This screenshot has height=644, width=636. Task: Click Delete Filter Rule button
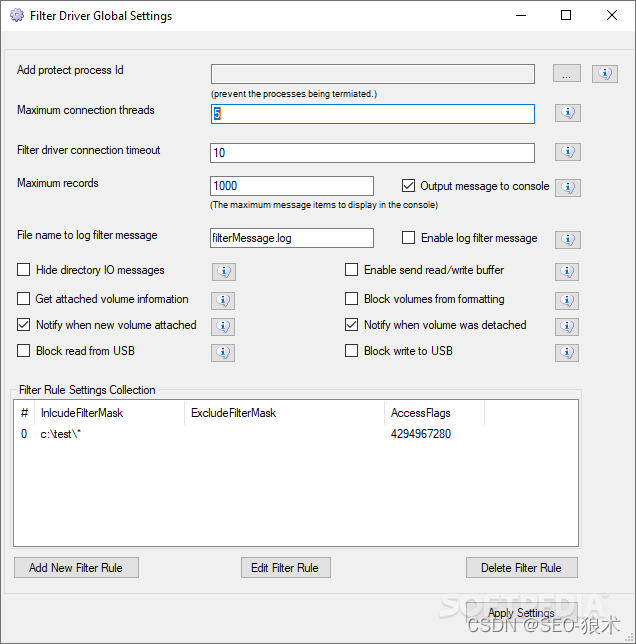pyautogui.click(x=522, y=568)
